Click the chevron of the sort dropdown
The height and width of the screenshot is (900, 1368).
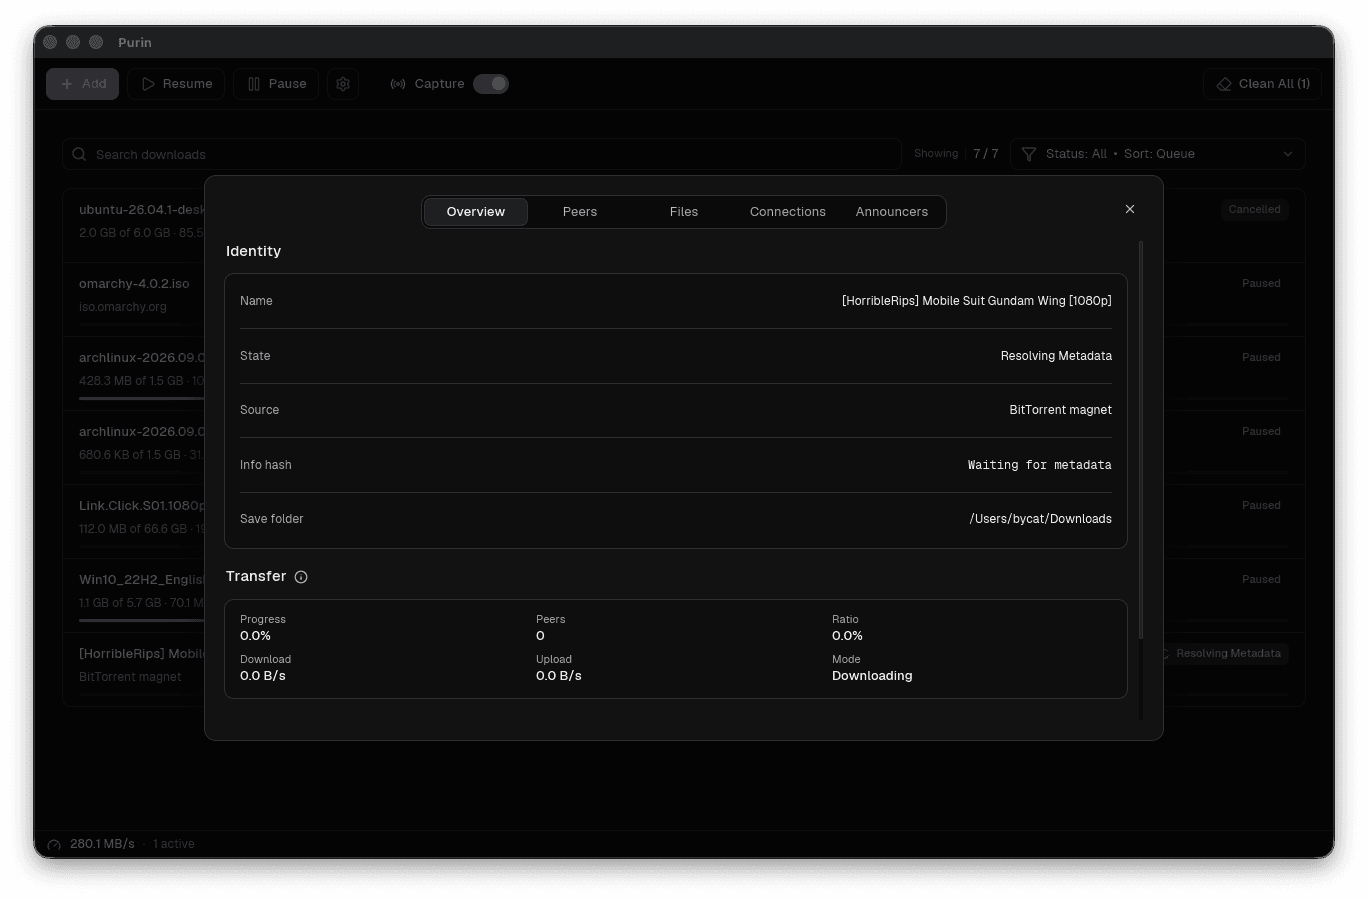click(1288, 154)
